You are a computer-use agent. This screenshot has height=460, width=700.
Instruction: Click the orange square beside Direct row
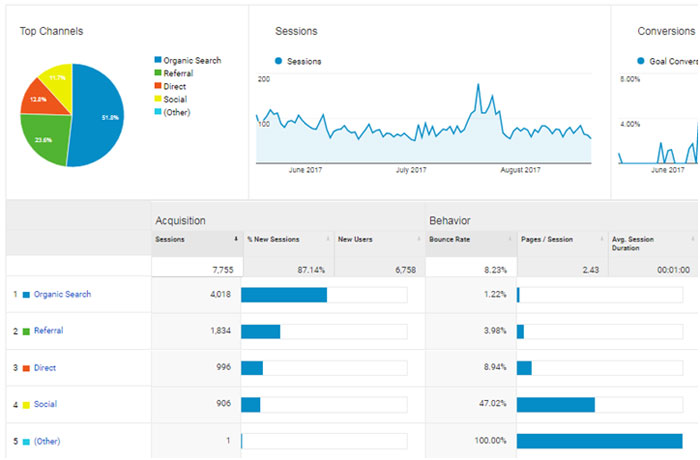[x=26, y=368]
